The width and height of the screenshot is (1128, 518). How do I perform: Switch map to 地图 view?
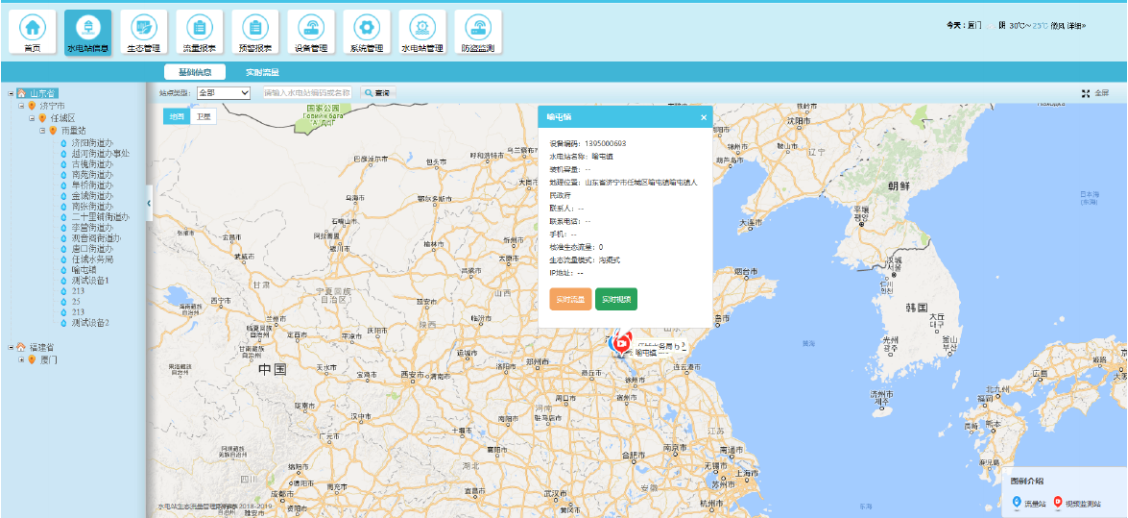pyautogui.click(x=176, y=117)
